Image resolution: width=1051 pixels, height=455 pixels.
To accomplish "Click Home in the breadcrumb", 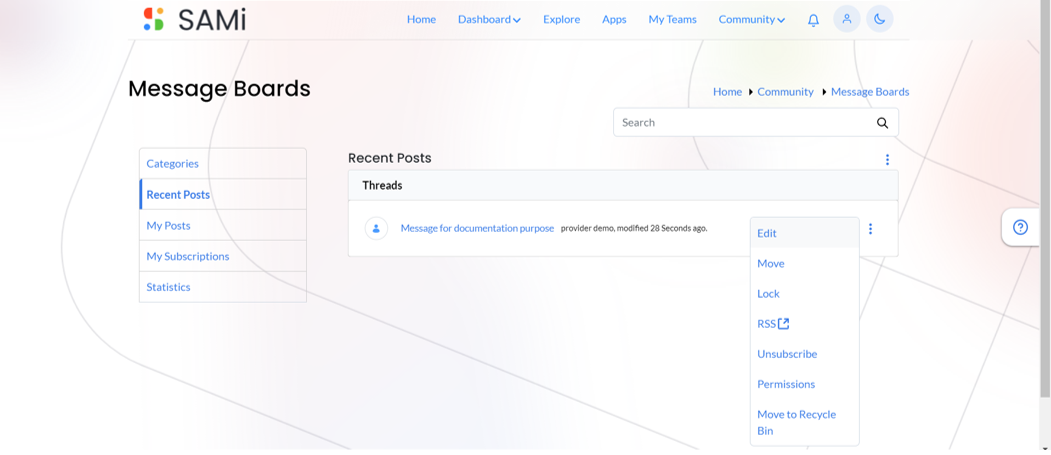I will tap(727, 92).
